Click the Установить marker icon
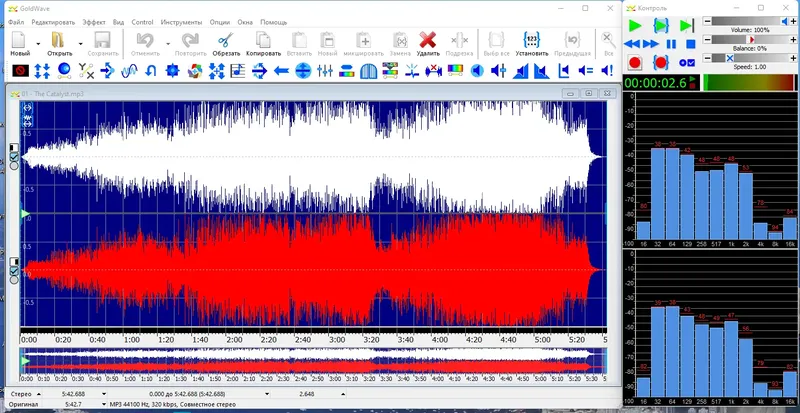 point(532,40)
